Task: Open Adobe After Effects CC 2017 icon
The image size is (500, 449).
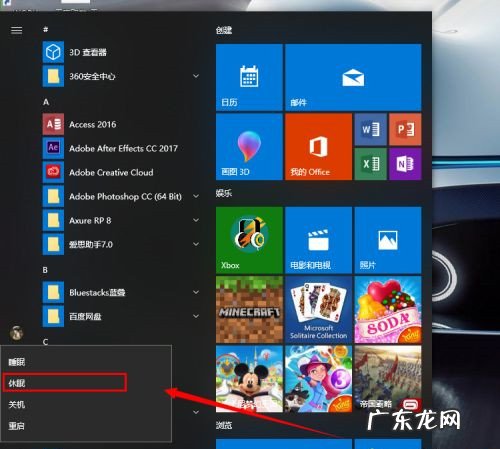Action: 53,148
